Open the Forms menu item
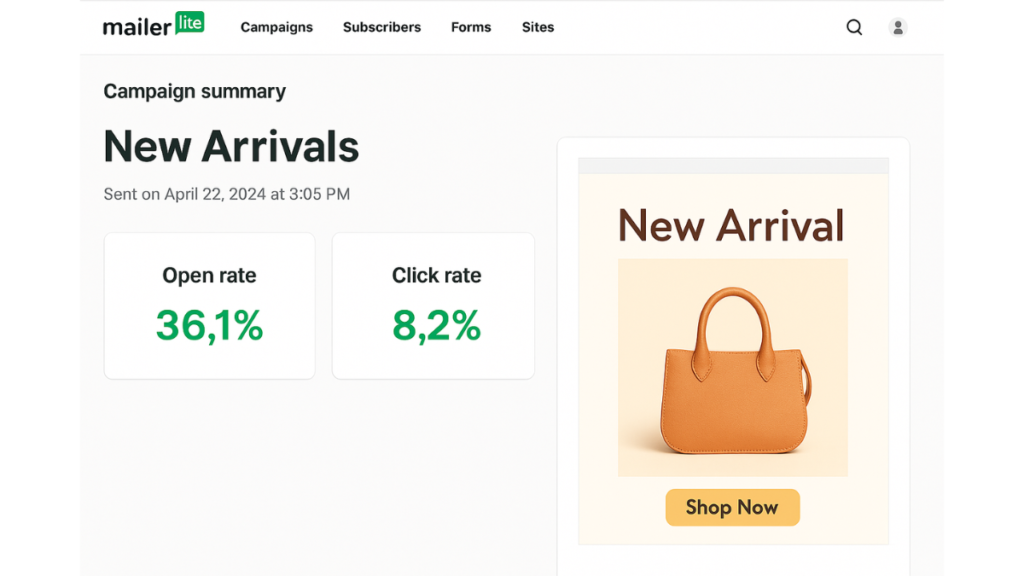Viewport: 1024px width, 576px height. click(471, 27)
